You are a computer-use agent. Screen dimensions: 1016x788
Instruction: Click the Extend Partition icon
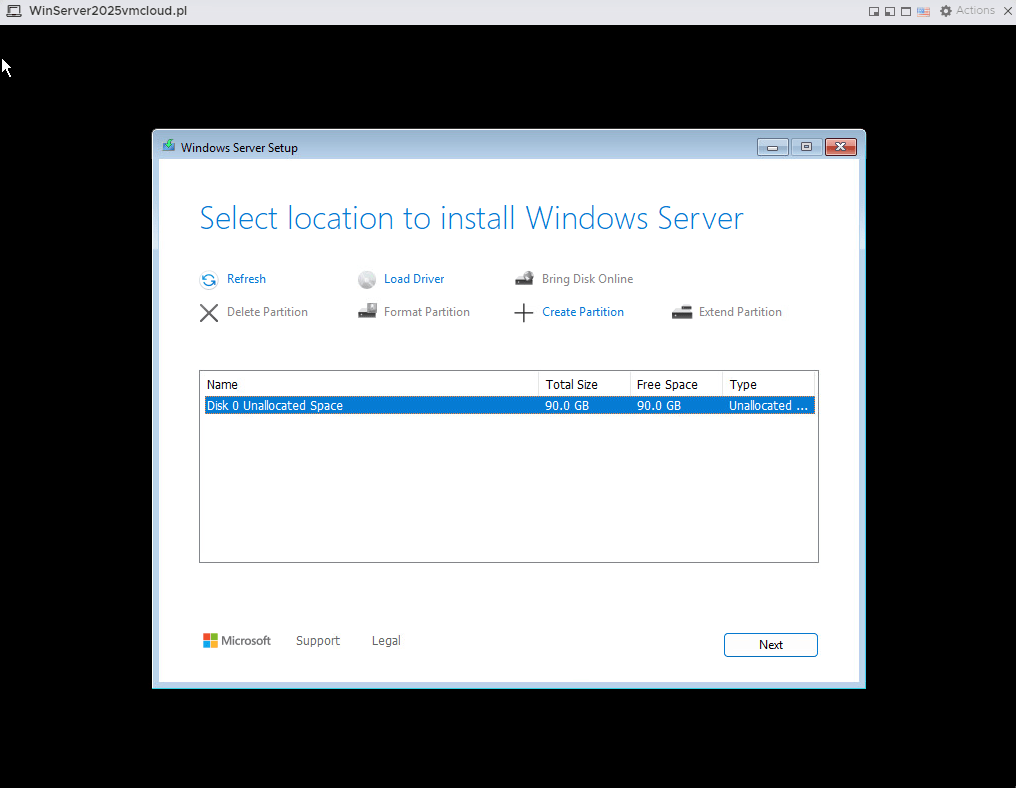click(x=682, y=312)
